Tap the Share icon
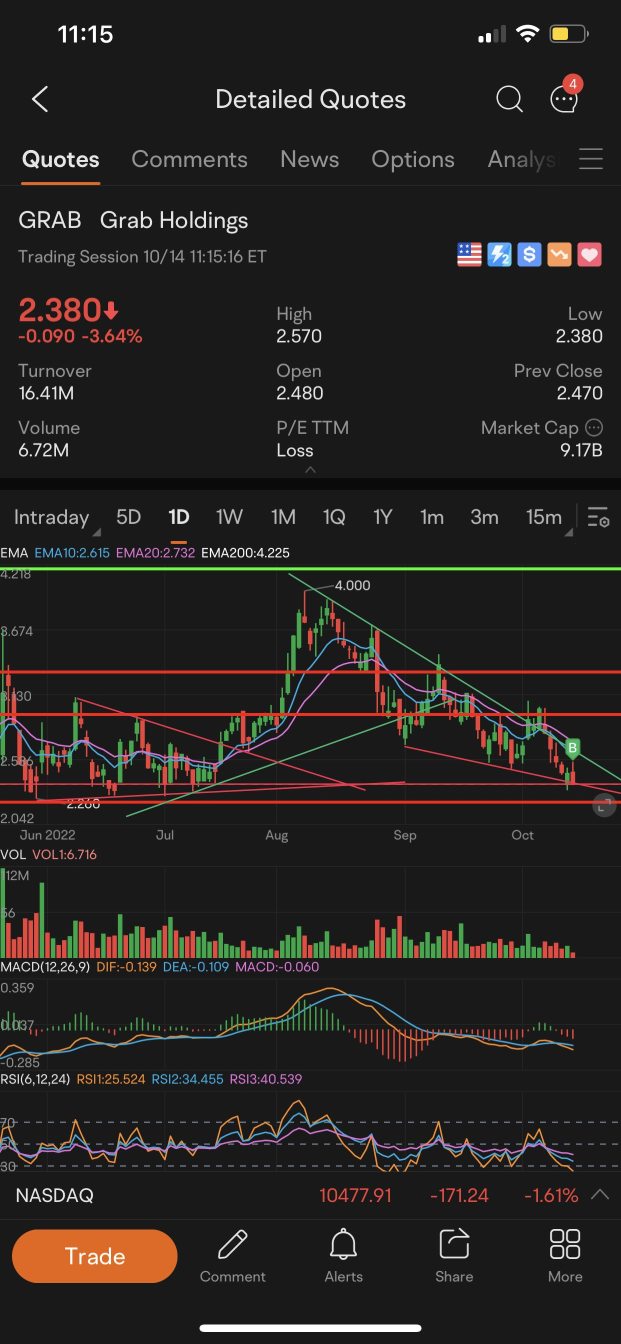The width and height of the screenshot is (621, 1344). 454,1256
